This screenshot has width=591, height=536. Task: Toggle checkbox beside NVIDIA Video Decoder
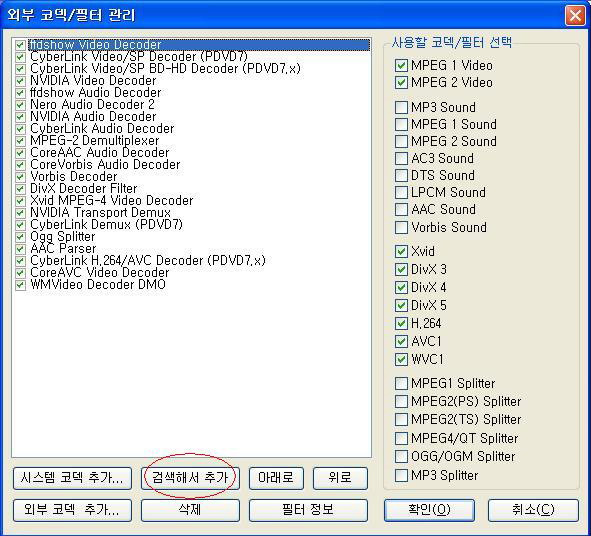tap(20, 81)
